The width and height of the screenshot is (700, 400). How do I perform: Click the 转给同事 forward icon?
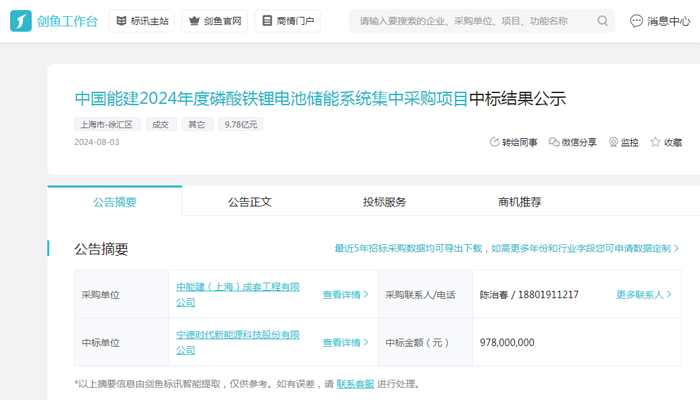coord(494,143)
